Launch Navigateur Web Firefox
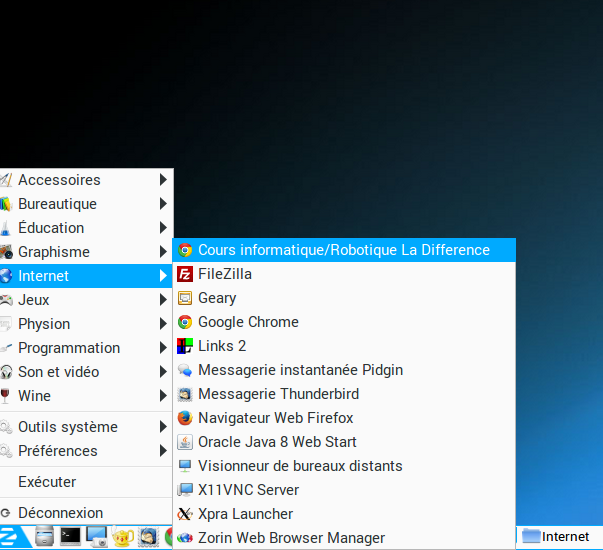The width and height of the screenshot is (603, 550). (344, 418)
